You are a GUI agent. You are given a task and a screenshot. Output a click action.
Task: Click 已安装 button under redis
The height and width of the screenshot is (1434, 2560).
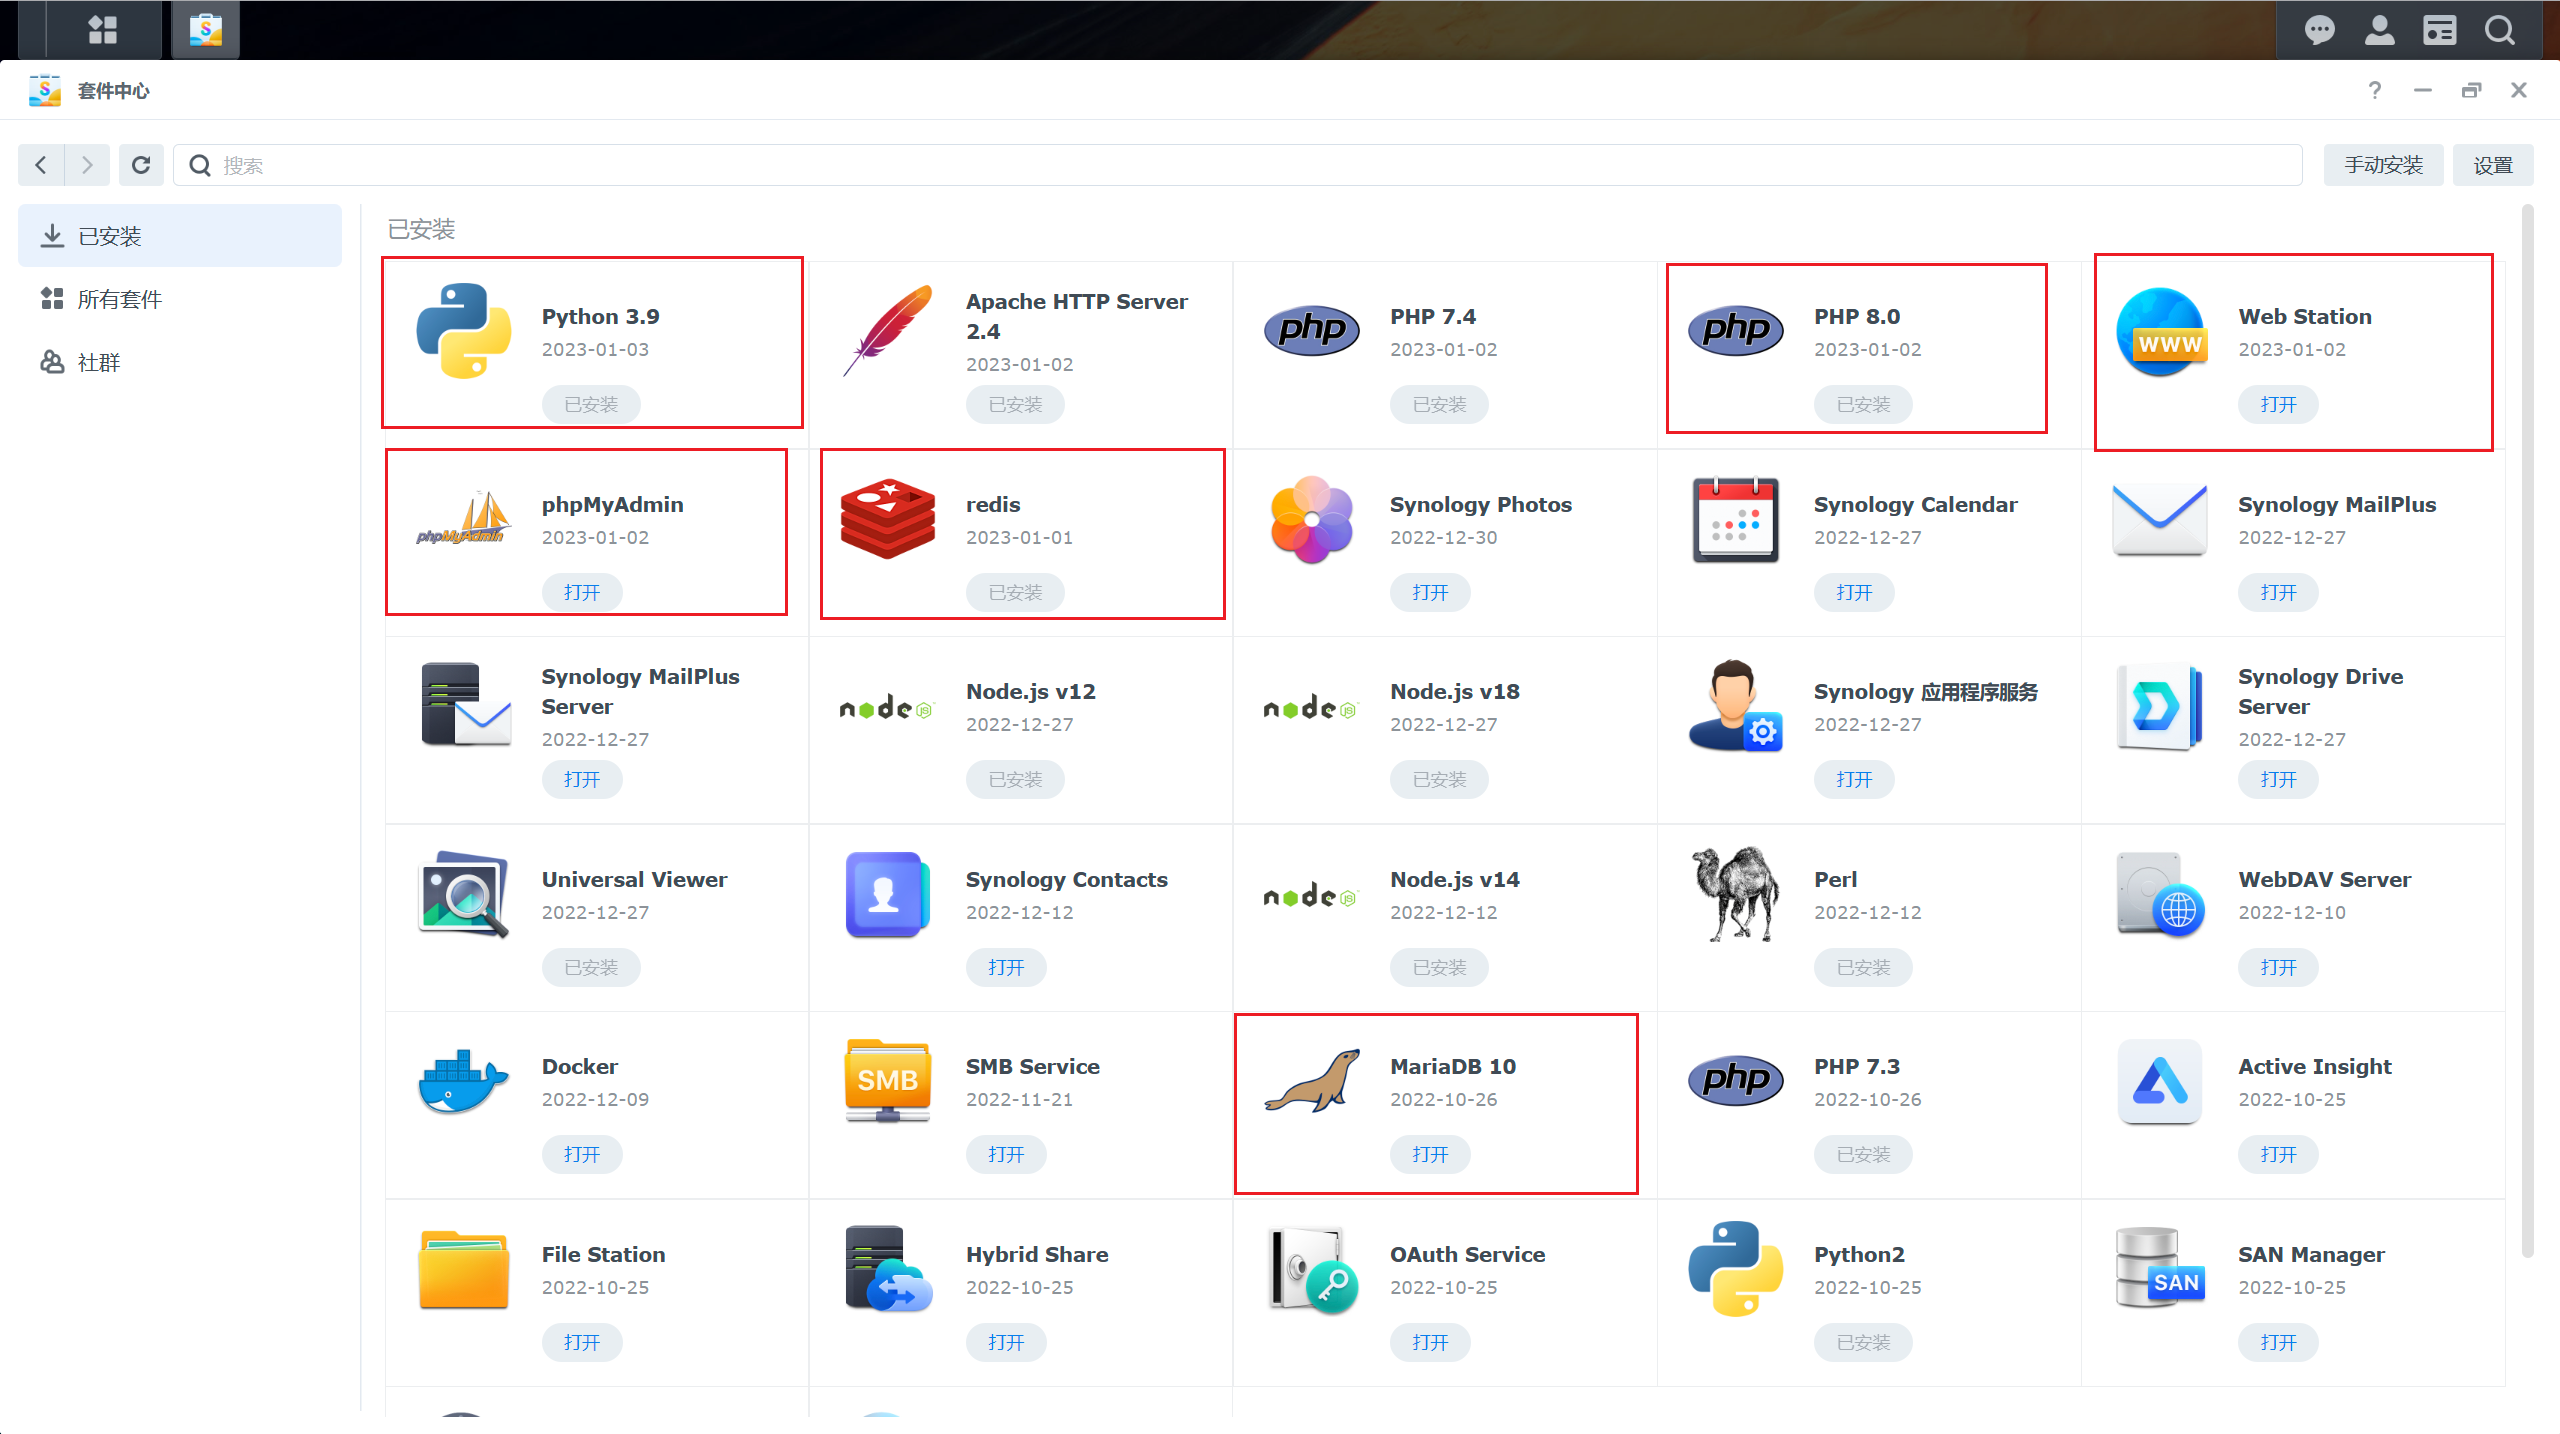pos(1015,592)
